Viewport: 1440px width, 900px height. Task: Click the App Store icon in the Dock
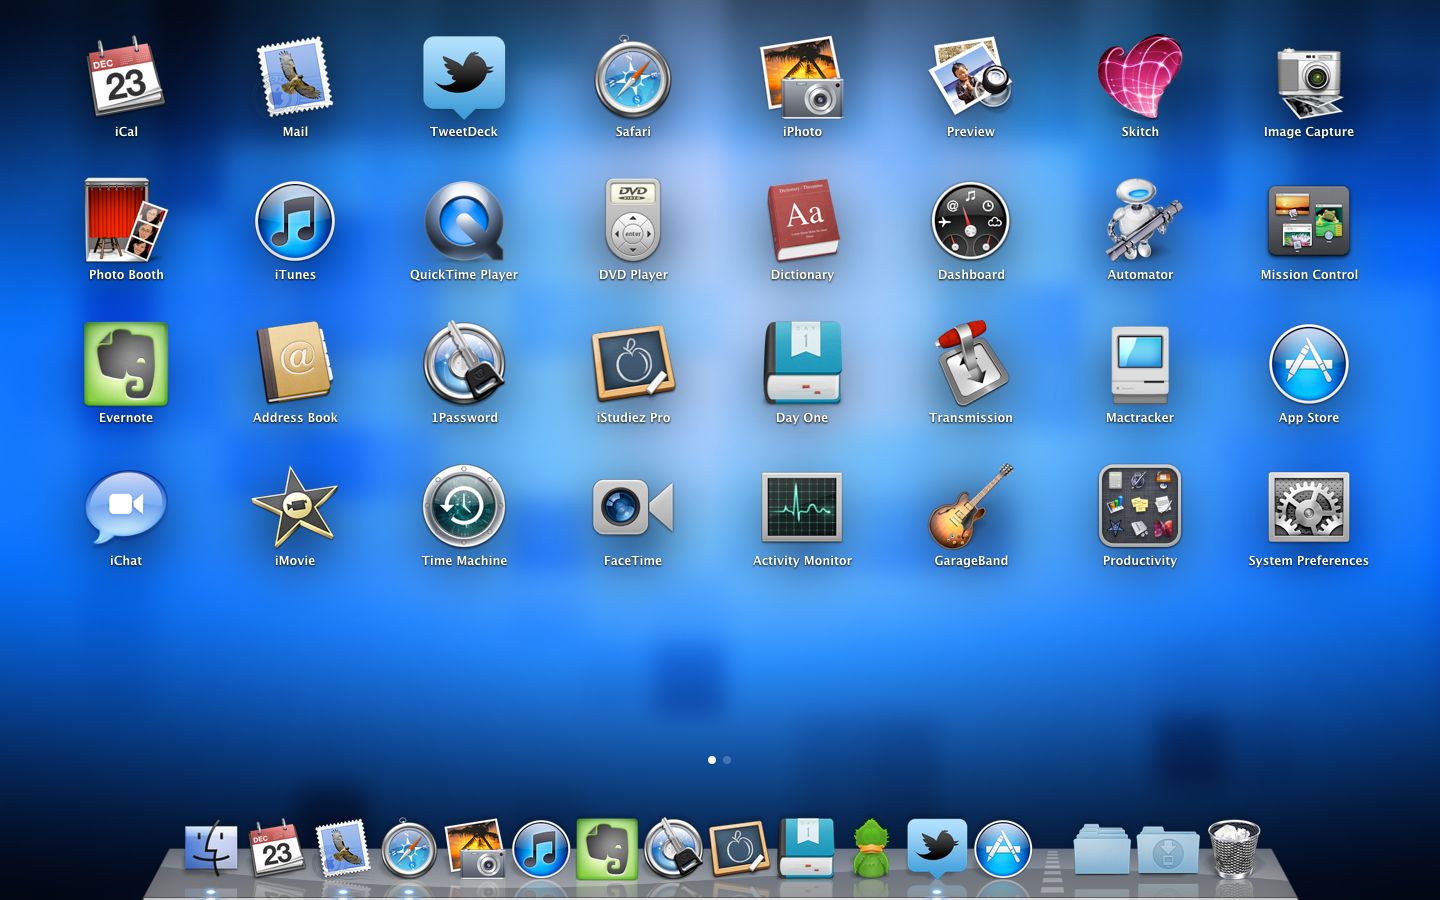tap(1003, 850)
